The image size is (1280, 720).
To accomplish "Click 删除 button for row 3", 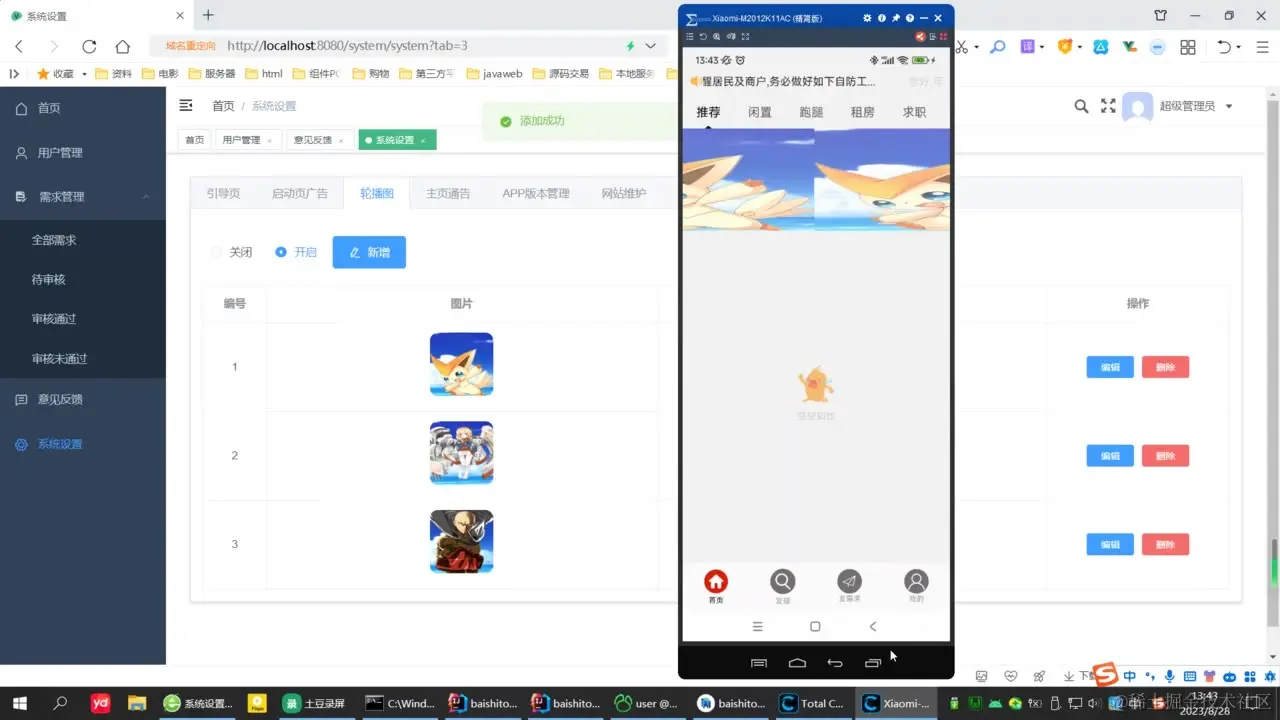I will (1165, 544).
